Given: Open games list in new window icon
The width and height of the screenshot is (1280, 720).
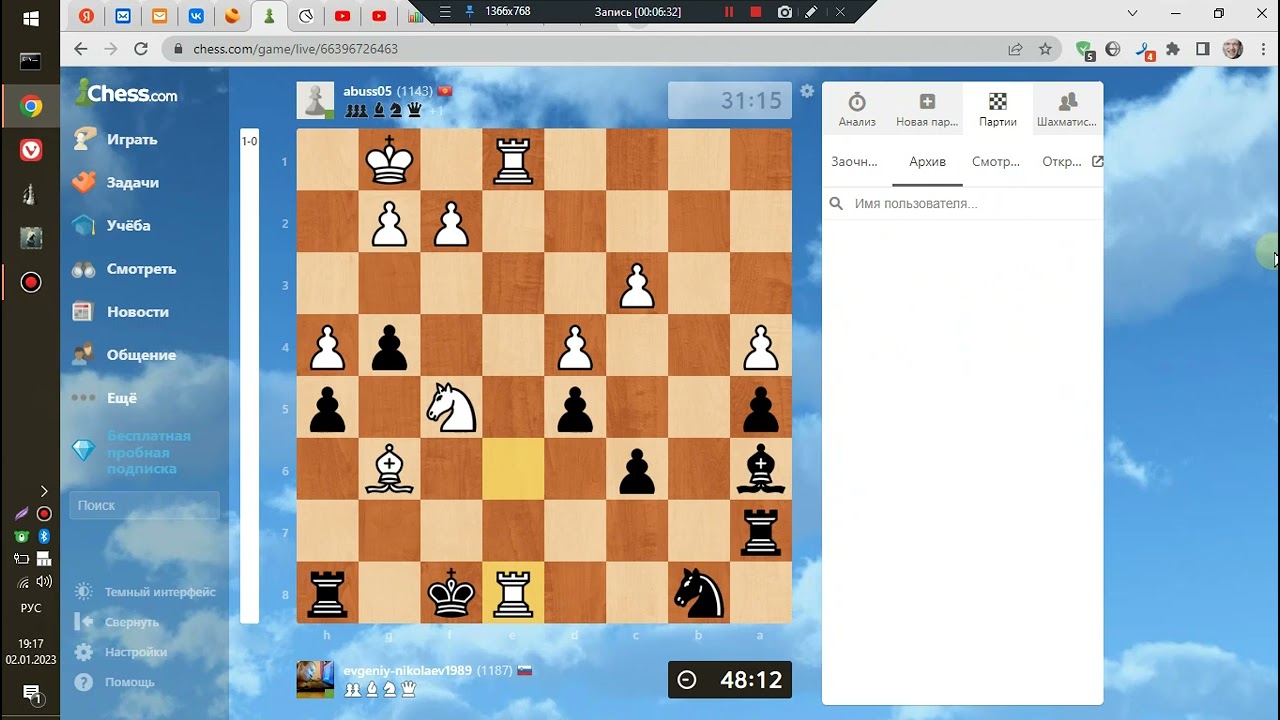Looking at the screenshot, I should click(1097, 161).
